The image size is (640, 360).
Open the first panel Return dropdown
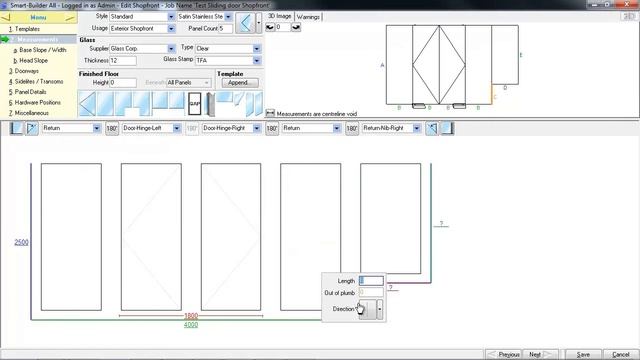tap(96, 128)
